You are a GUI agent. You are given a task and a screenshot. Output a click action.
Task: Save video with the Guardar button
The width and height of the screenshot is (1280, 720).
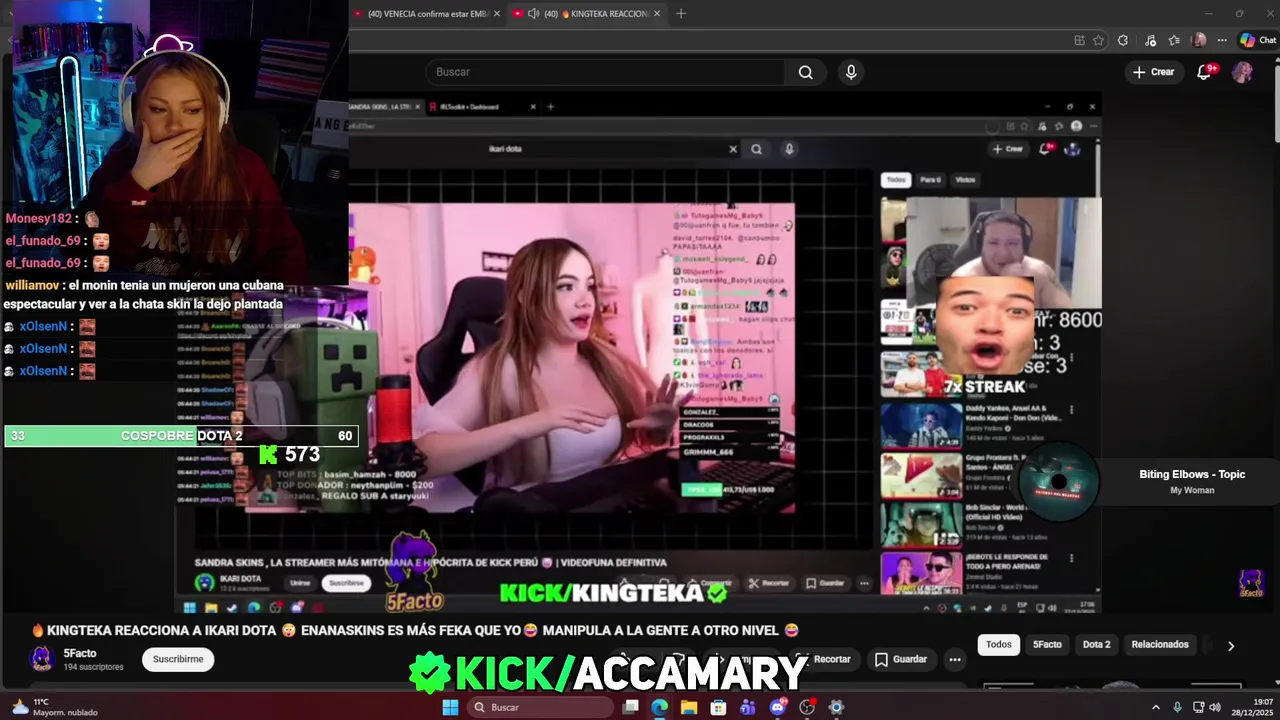901,659
